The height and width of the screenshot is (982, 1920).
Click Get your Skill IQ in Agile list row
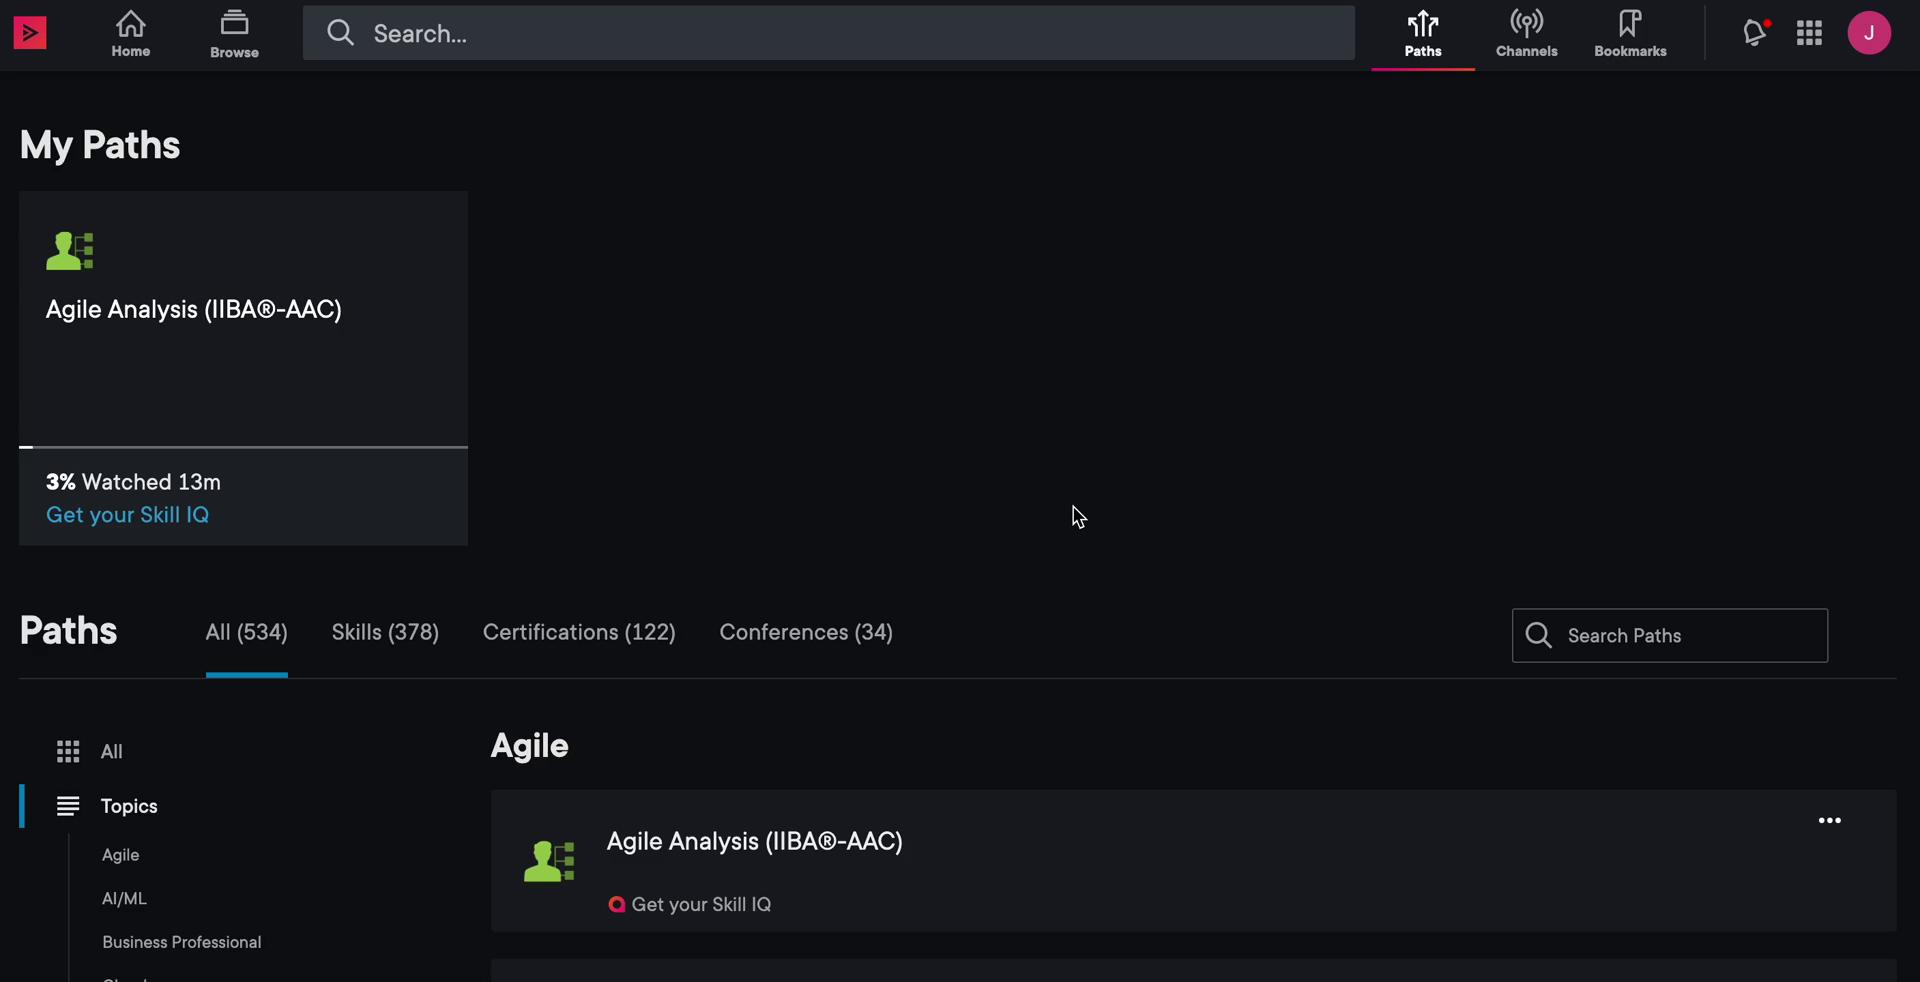701,905
